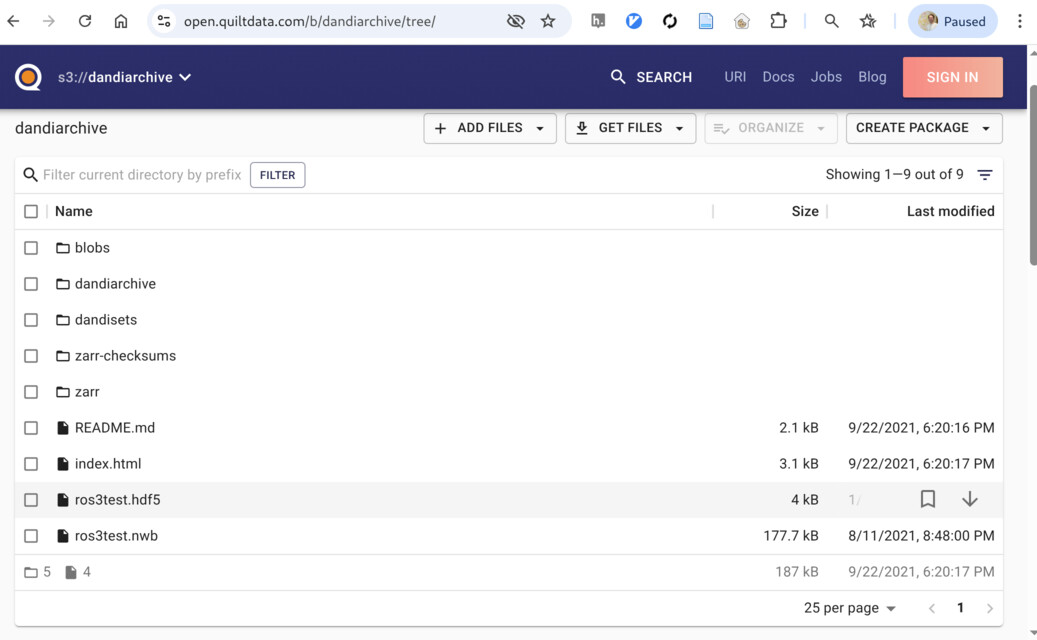Select the zarr folder checkbox
Viewport: 1037px width, 640px height.
pos(31,392)
